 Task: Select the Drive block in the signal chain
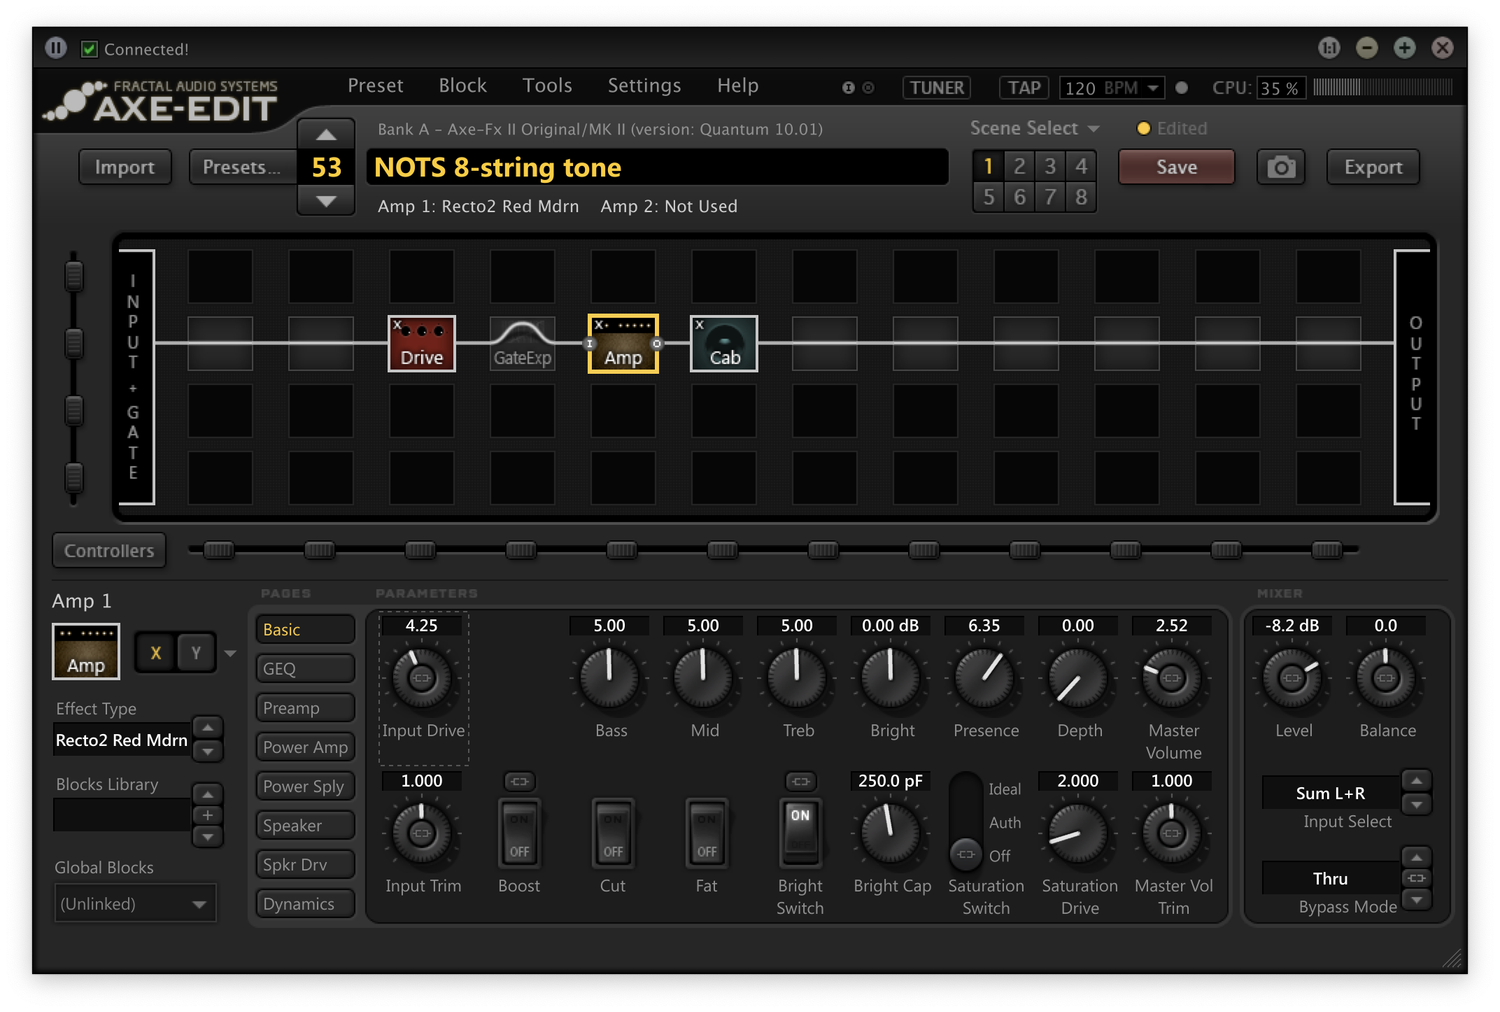[421, 343]
